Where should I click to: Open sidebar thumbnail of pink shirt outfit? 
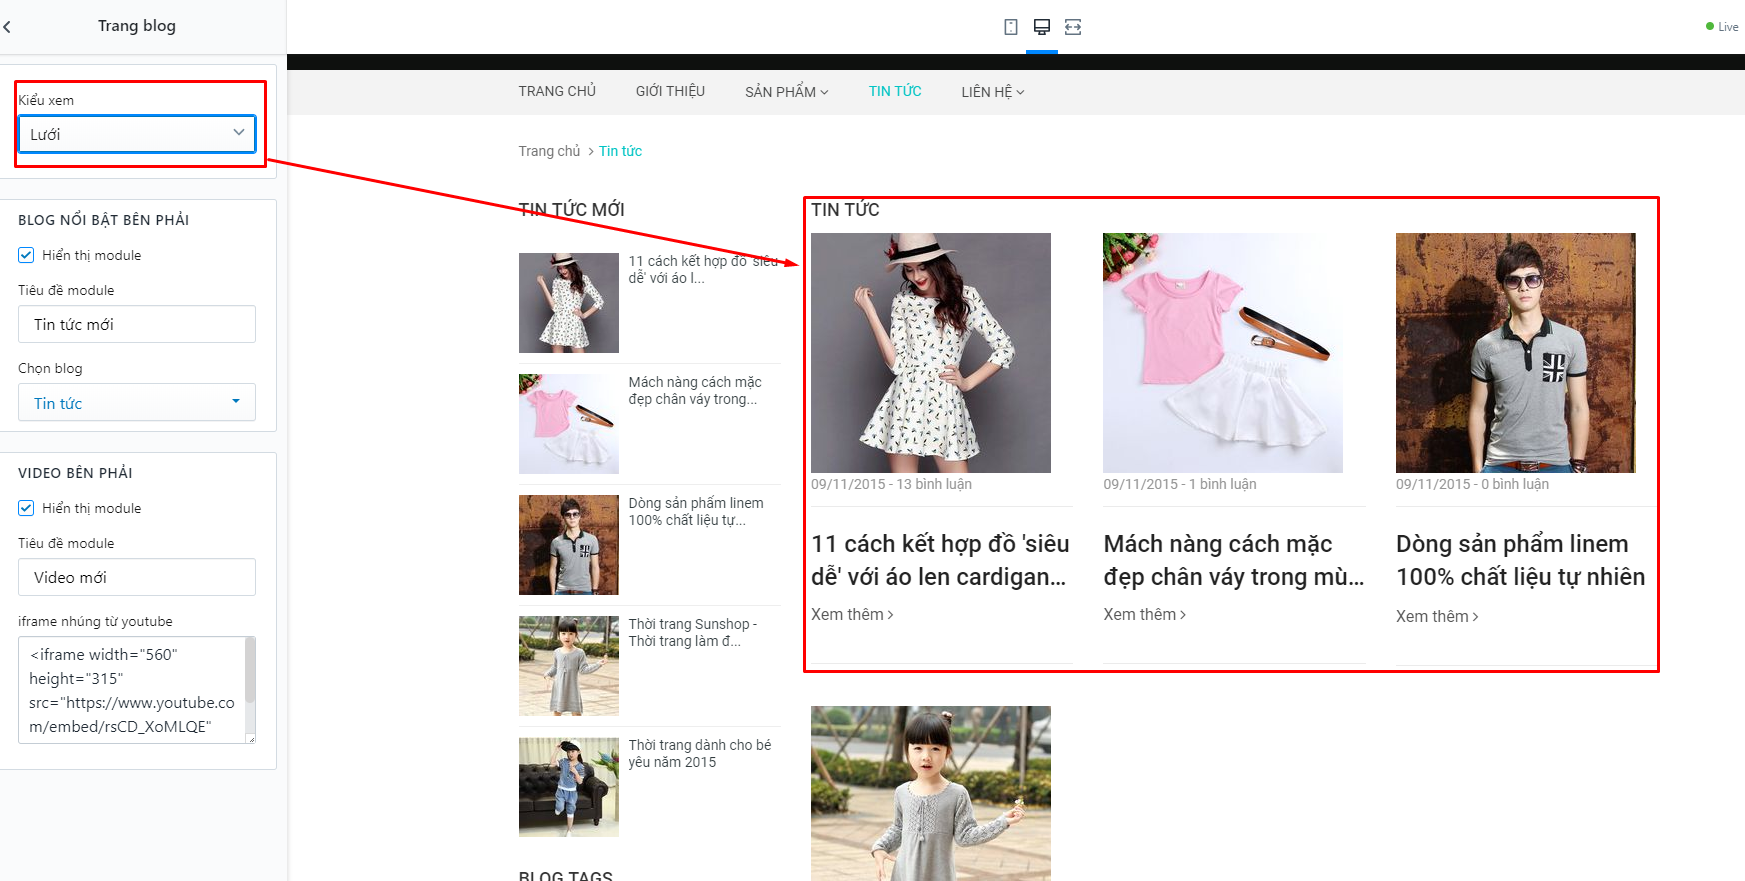click(x=569, y=424)
